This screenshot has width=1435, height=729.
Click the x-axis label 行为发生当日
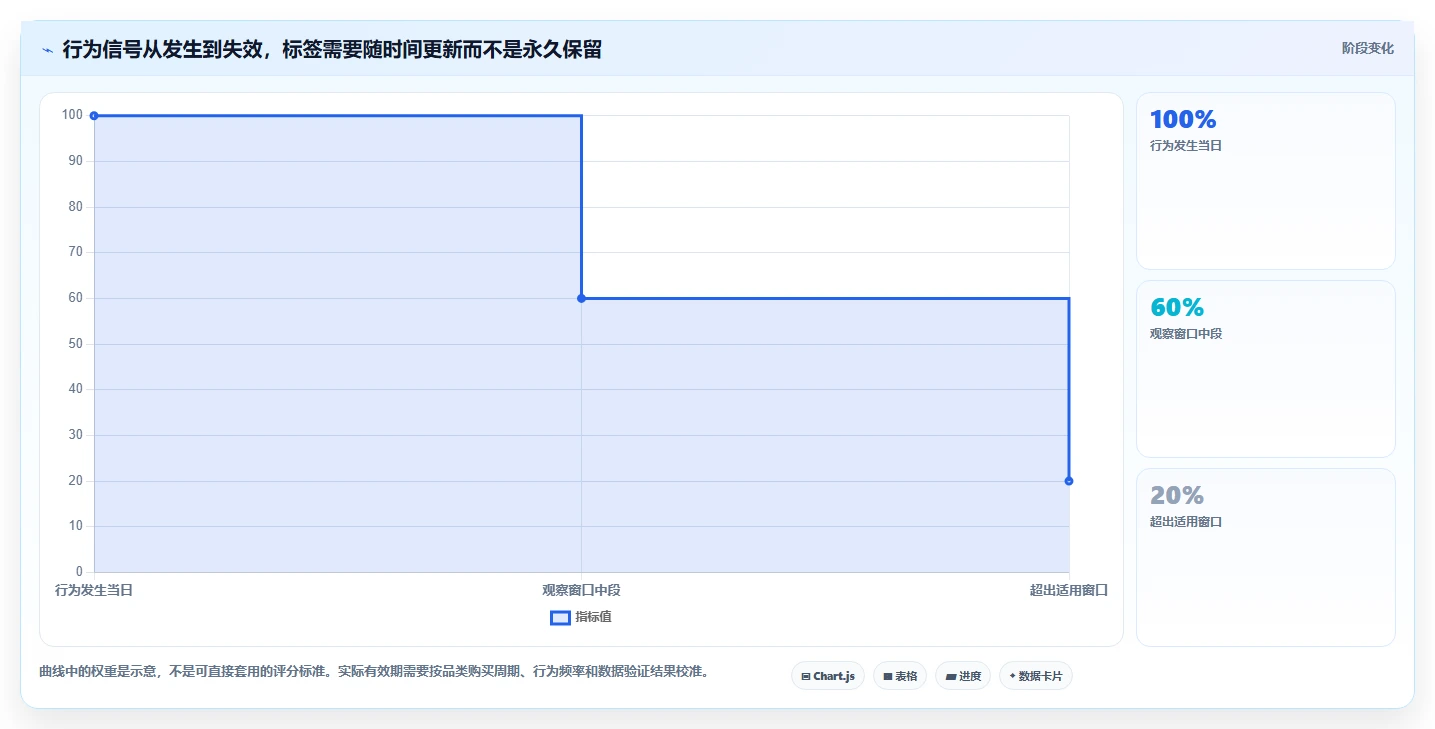94,590
